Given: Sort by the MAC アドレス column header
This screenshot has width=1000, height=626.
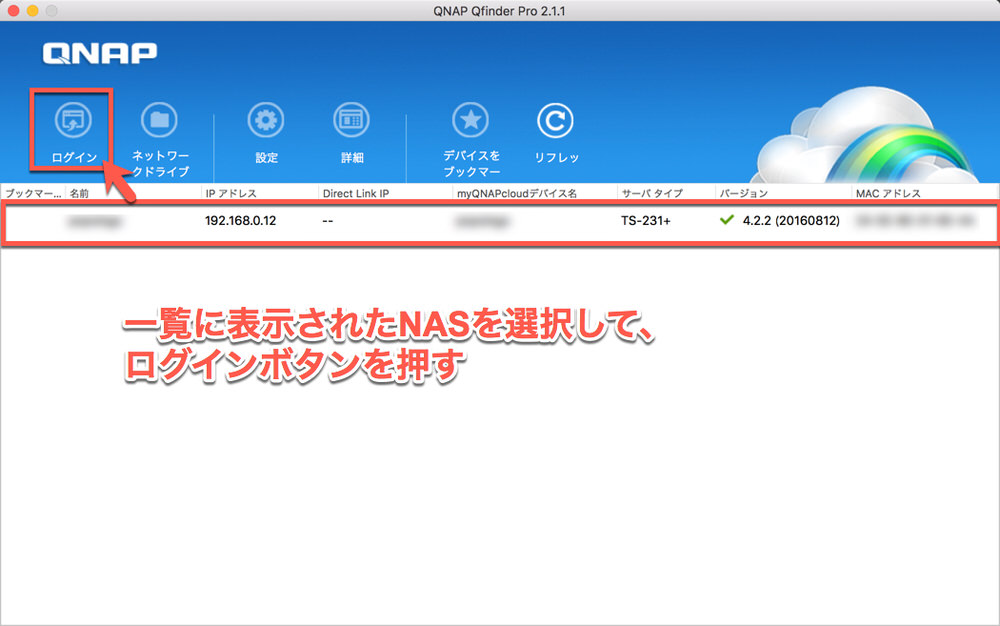Looking at the screenshot, I should [x=888, y=193].
